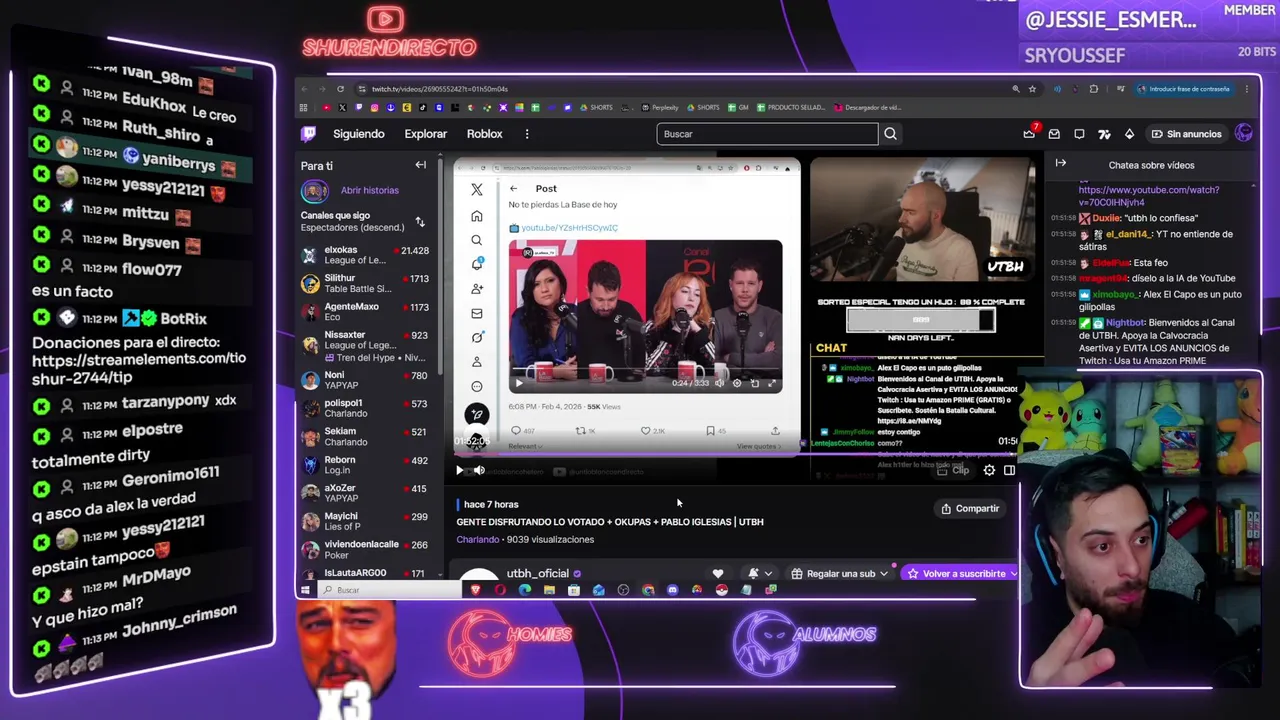The height and width of the screenshot is (720, 1280).
Task: Click repost icon on X post
Action: click(x=581, y=431)
